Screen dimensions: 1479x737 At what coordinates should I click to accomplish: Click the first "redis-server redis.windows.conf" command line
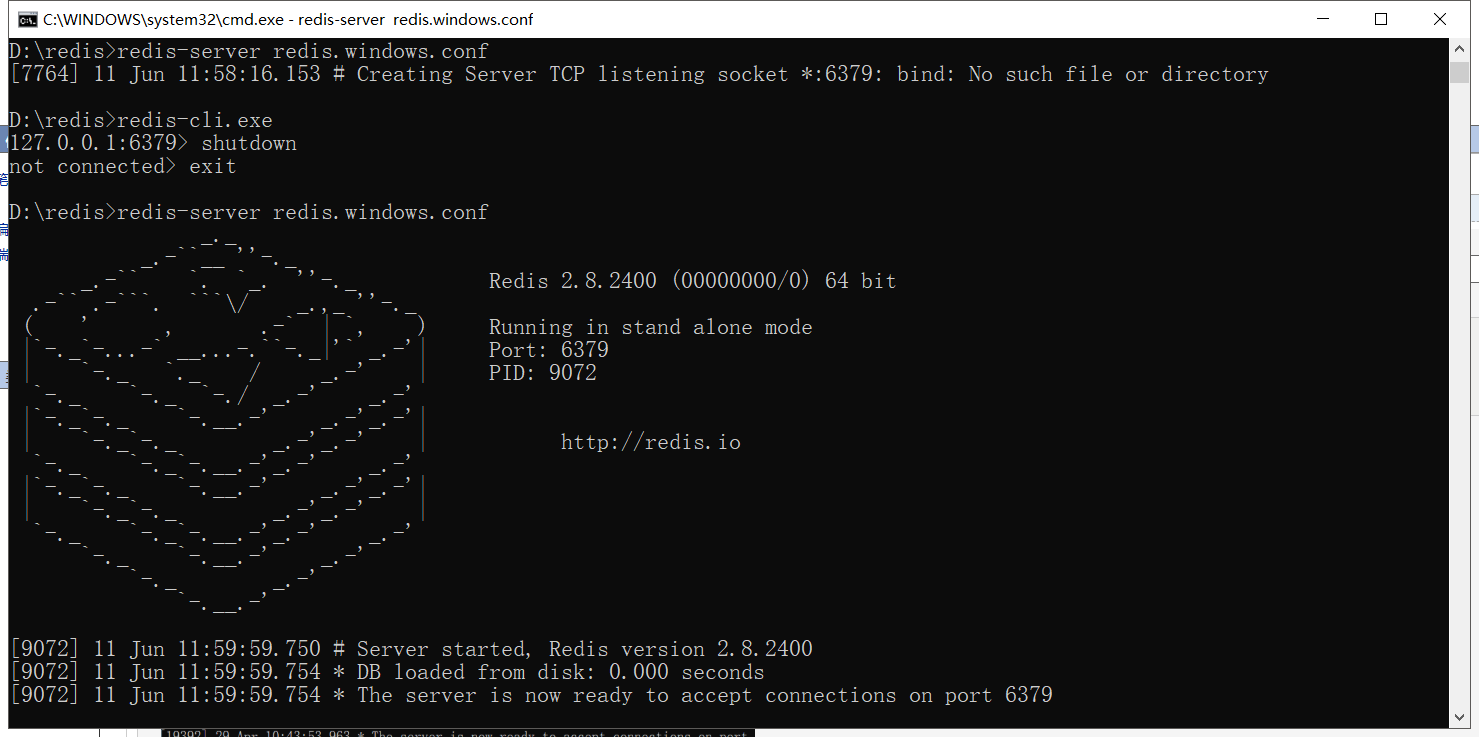pos(249,51)
